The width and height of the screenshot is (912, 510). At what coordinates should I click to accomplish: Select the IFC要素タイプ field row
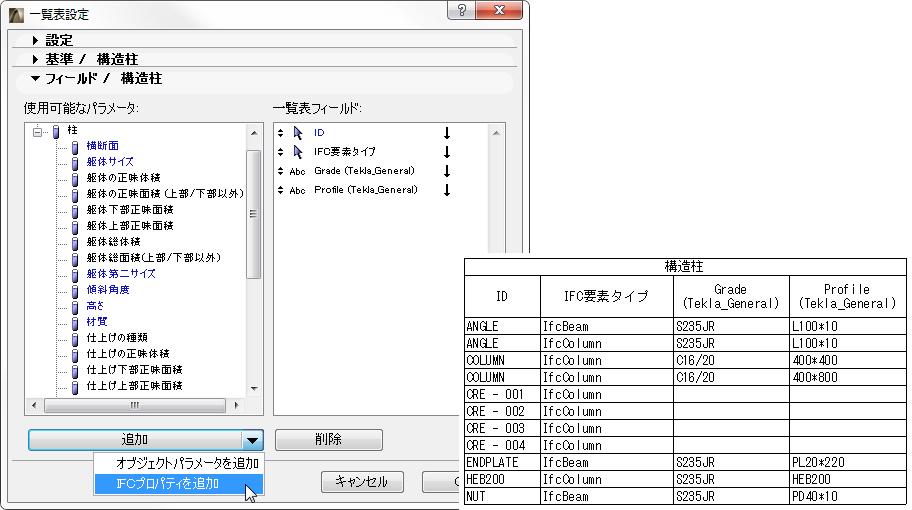(x=381, y=152)
